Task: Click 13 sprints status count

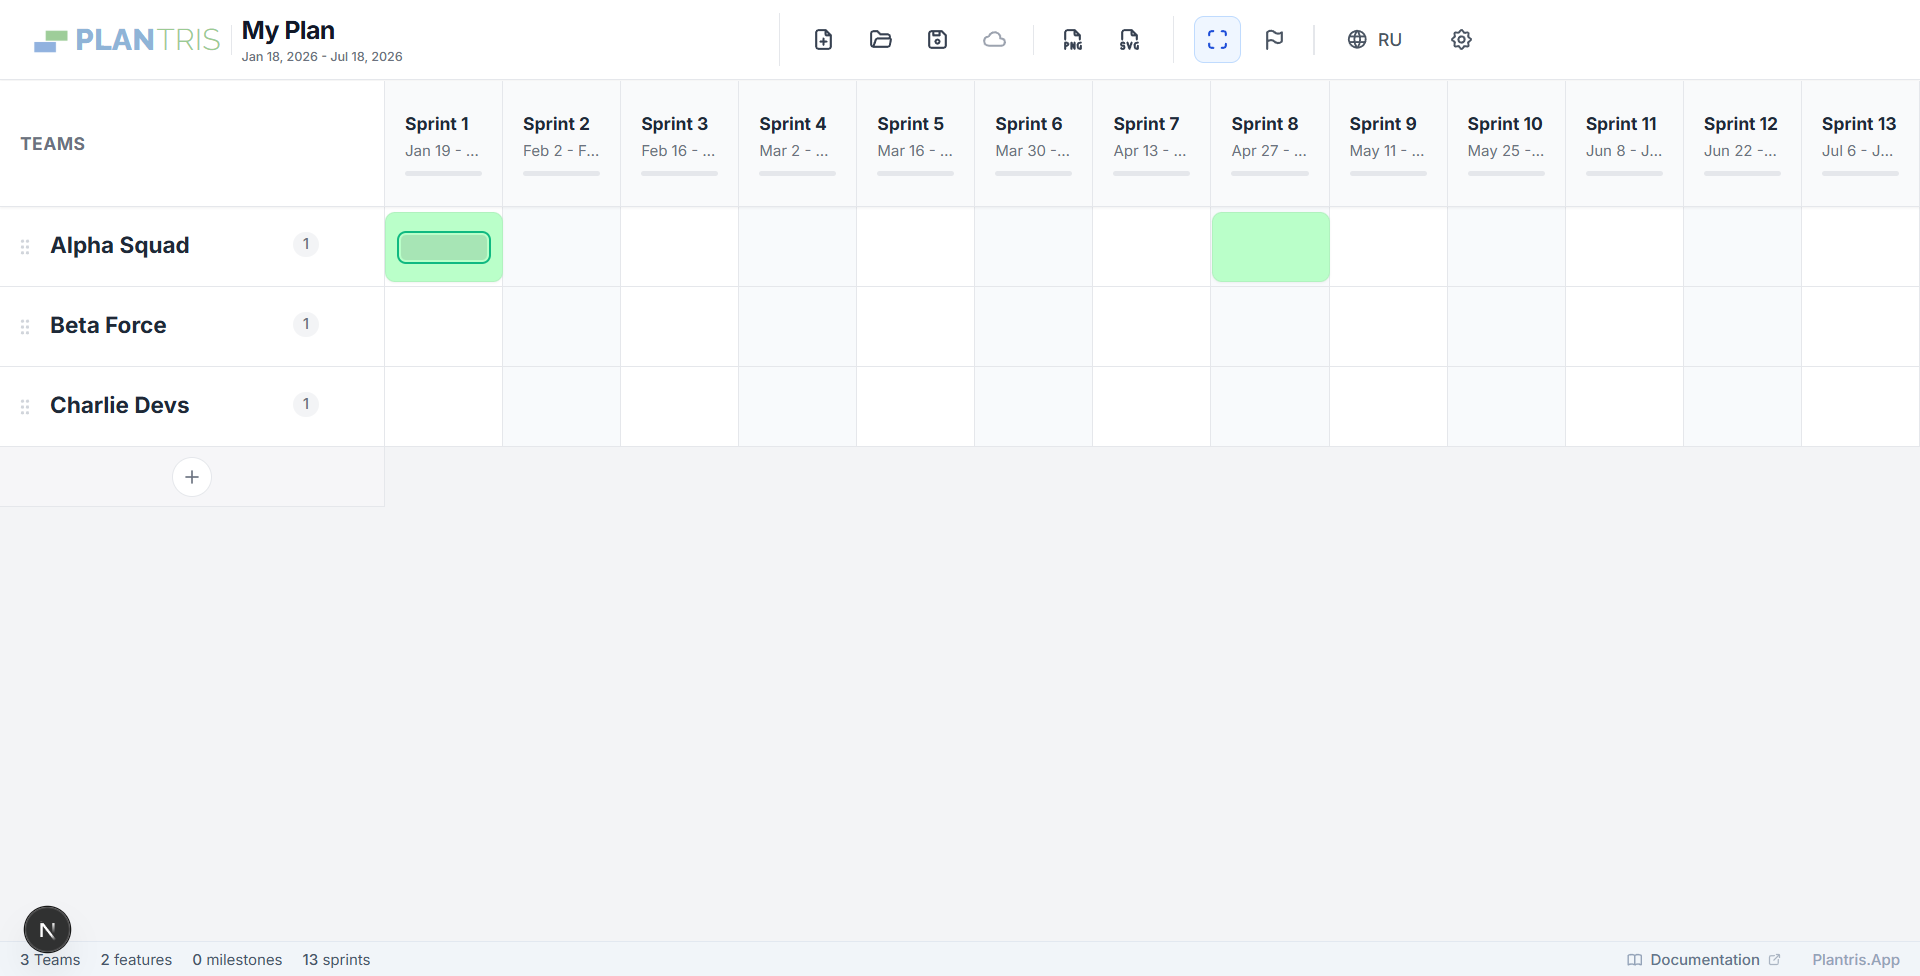Action: [x=336, y=960]
